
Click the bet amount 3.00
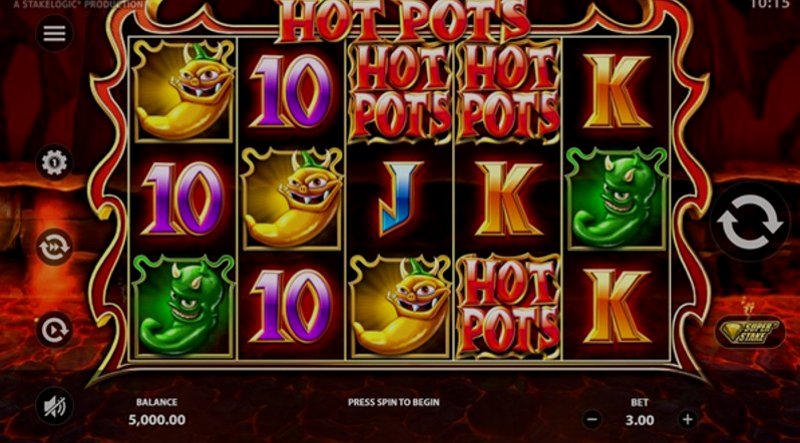tap(639, 420)
